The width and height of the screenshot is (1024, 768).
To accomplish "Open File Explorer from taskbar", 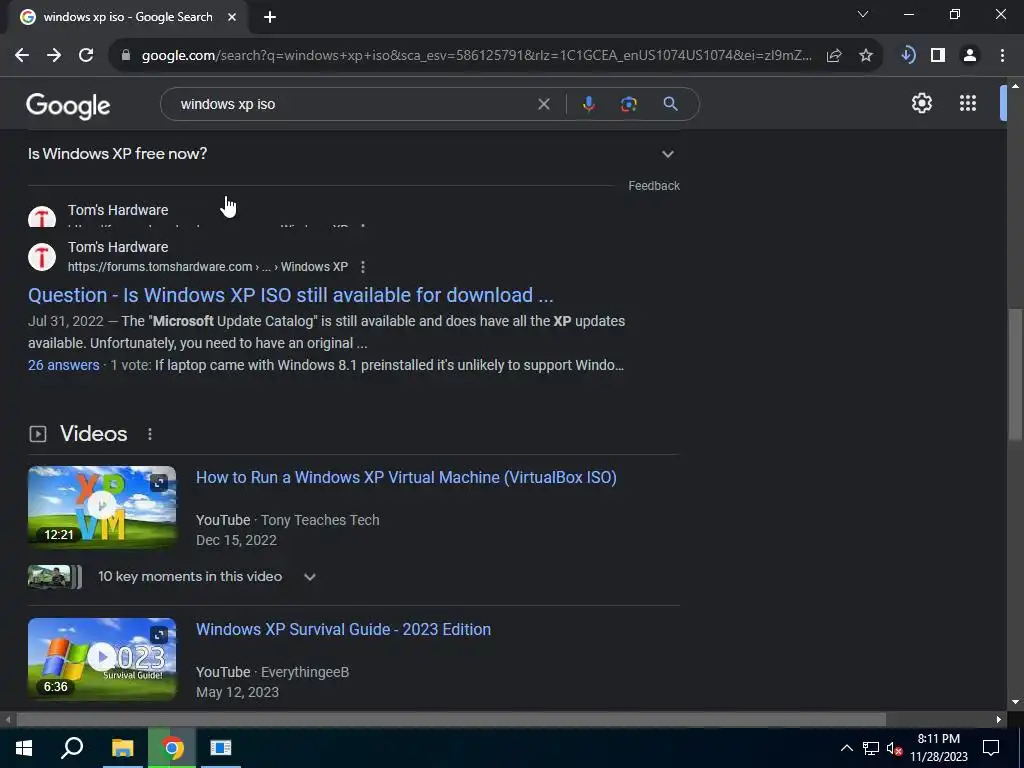I will pyautogui.click(x=122, y=748).
